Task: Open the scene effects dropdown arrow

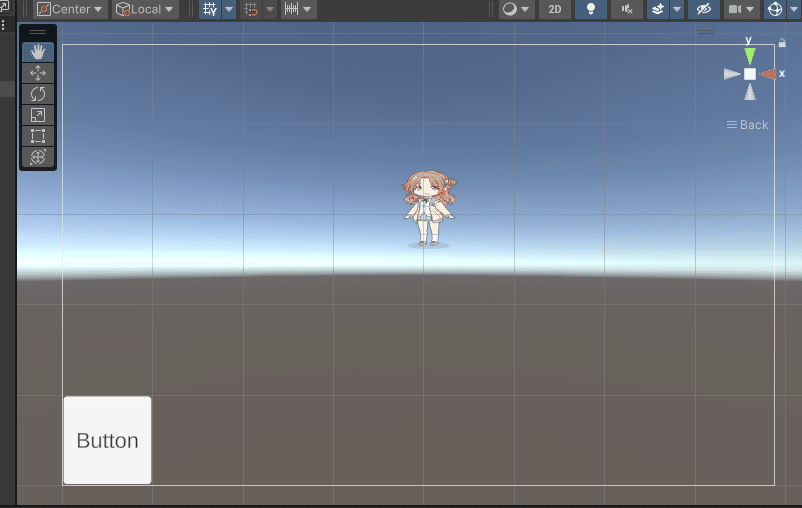Action: coord(677,9)
